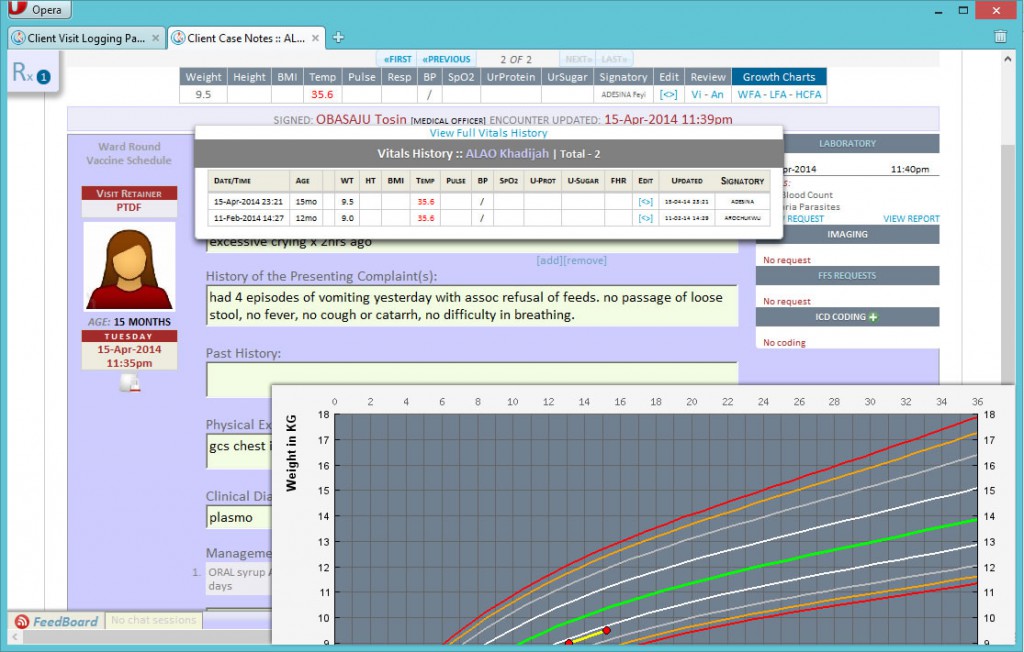Go to the «FIRST encounter page

pos(398,58)
